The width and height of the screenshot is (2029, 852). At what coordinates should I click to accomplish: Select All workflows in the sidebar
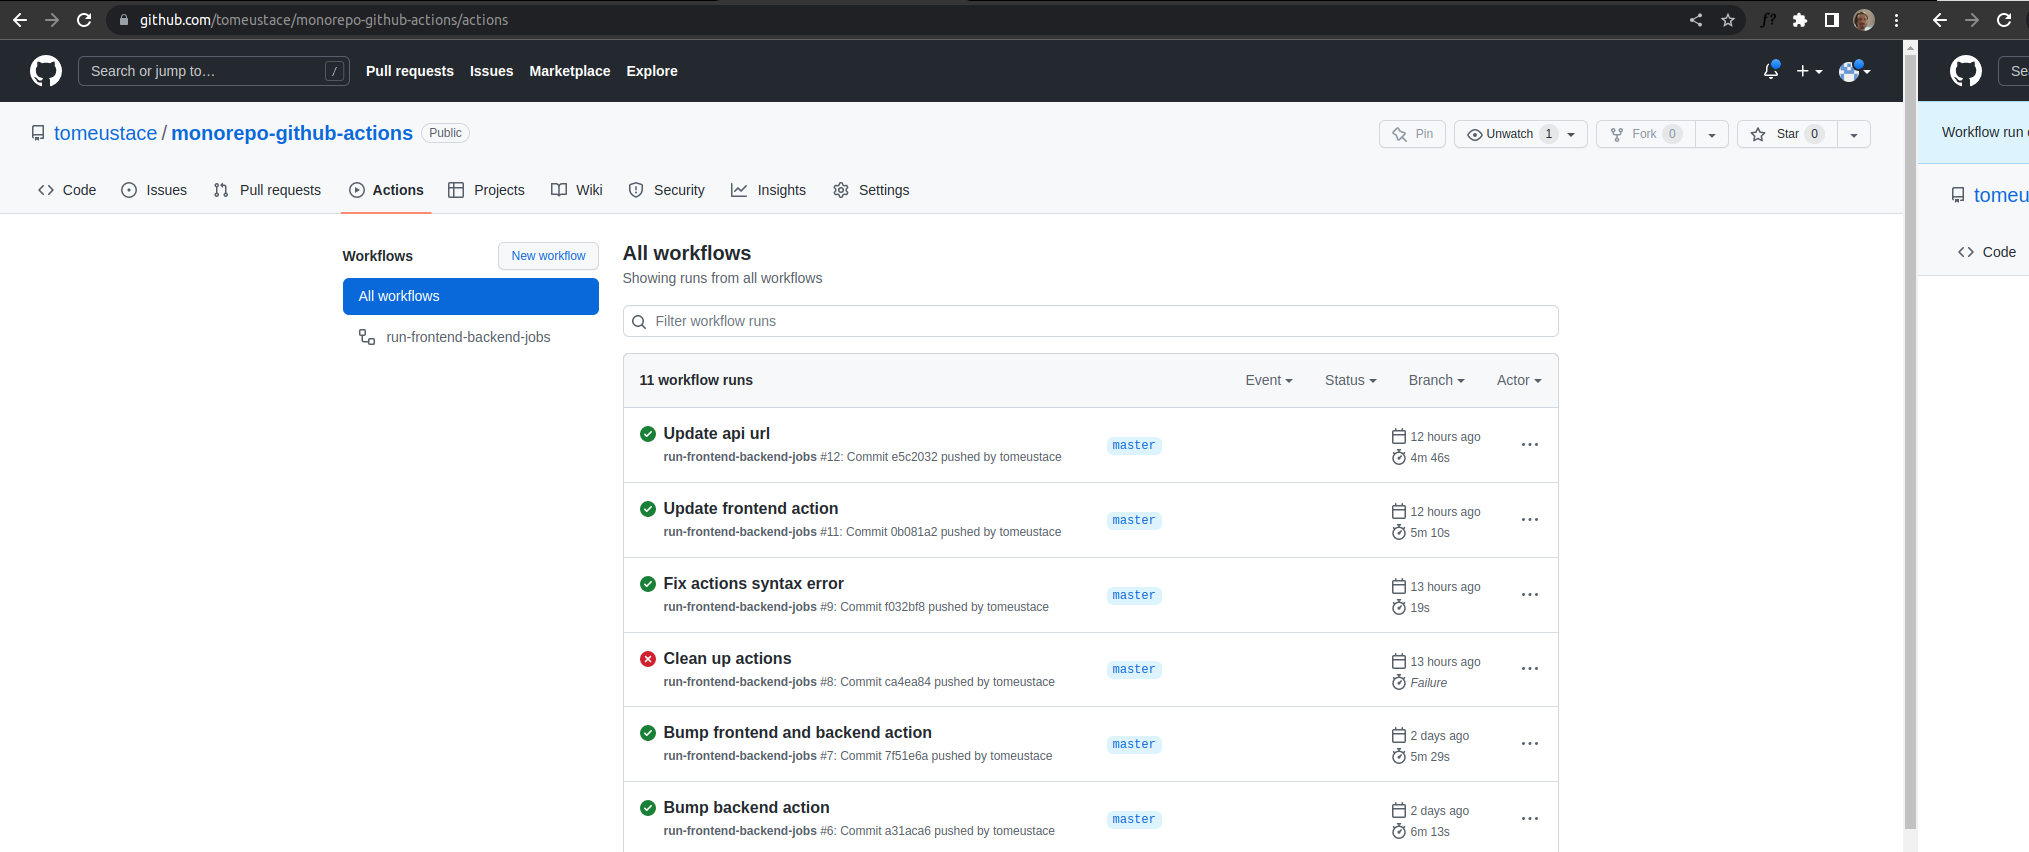(471, 296)
